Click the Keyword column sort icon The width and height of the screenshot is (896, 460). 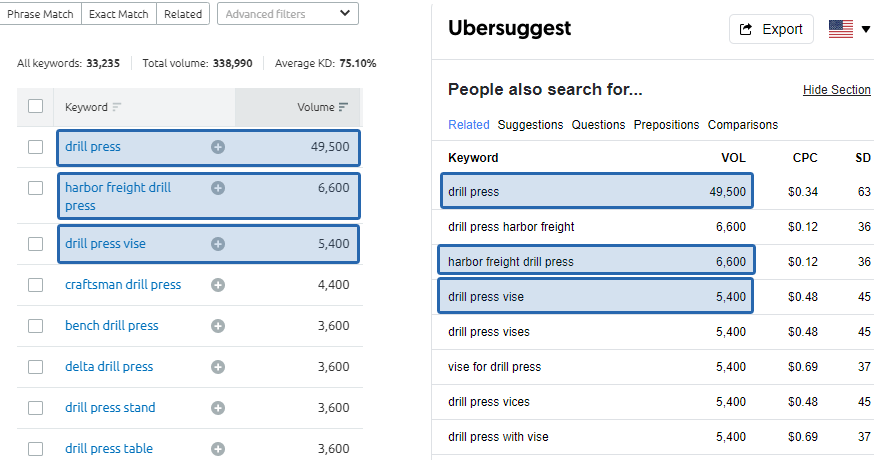[x=117, y=107]
